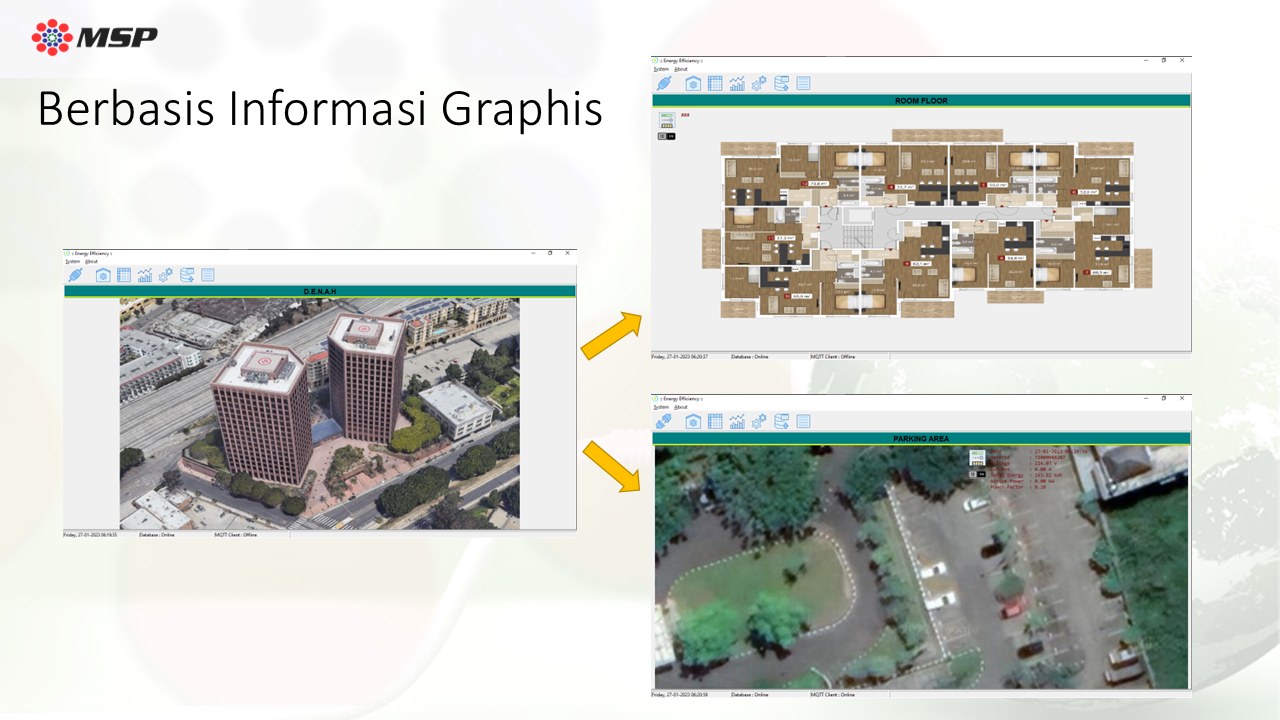Select the energy meter device icon in Room Floor
This screenshot has width=1280, height=720.
(667, 121)
